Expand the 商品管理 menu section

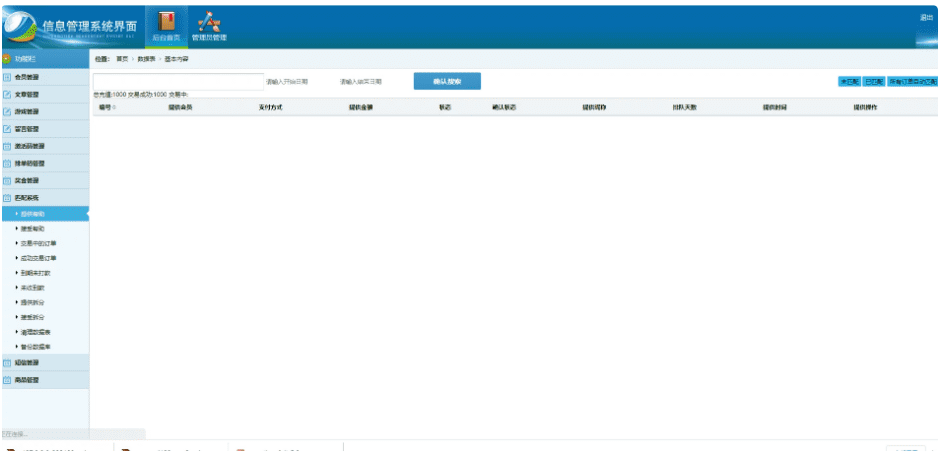point(46,380)
